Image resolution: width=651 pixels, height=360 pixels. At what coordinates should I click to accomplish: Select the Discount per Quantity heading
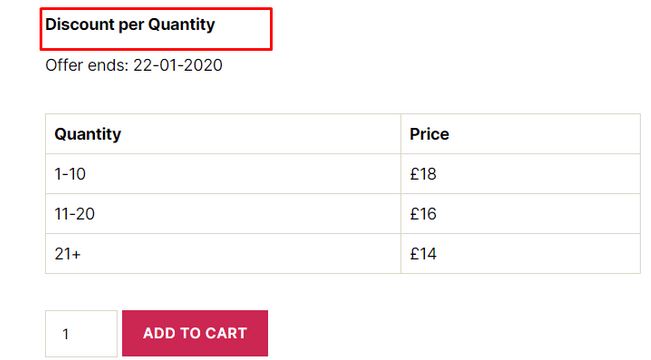(130, 24)
